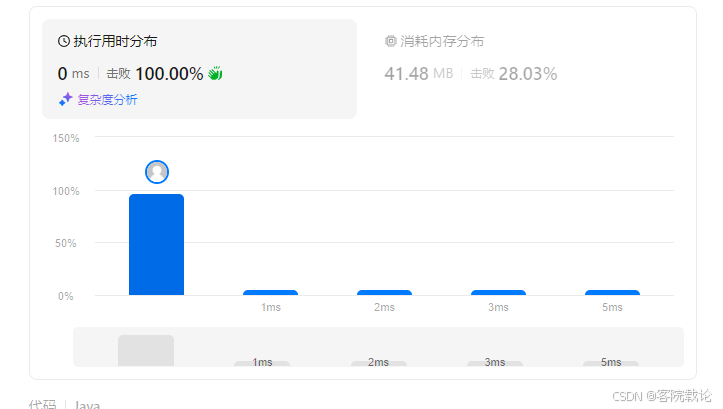Click the 代码 label below the chart
Image resolution: width=723 pixels, height=409 pixels.
coord(42,405)
